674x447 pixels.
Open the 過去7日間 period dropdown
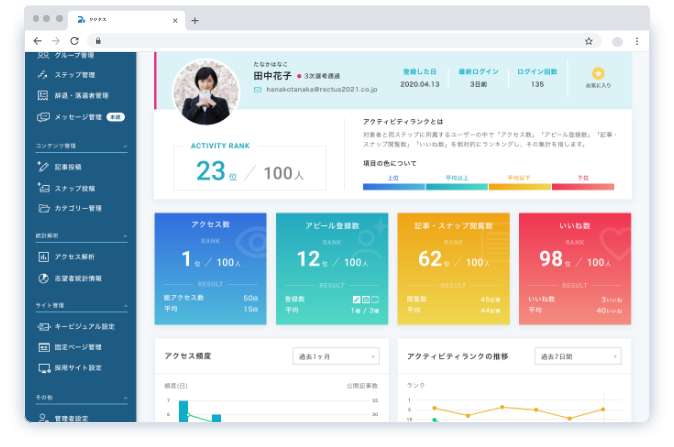pyautogui.click(x=577, y=356)
